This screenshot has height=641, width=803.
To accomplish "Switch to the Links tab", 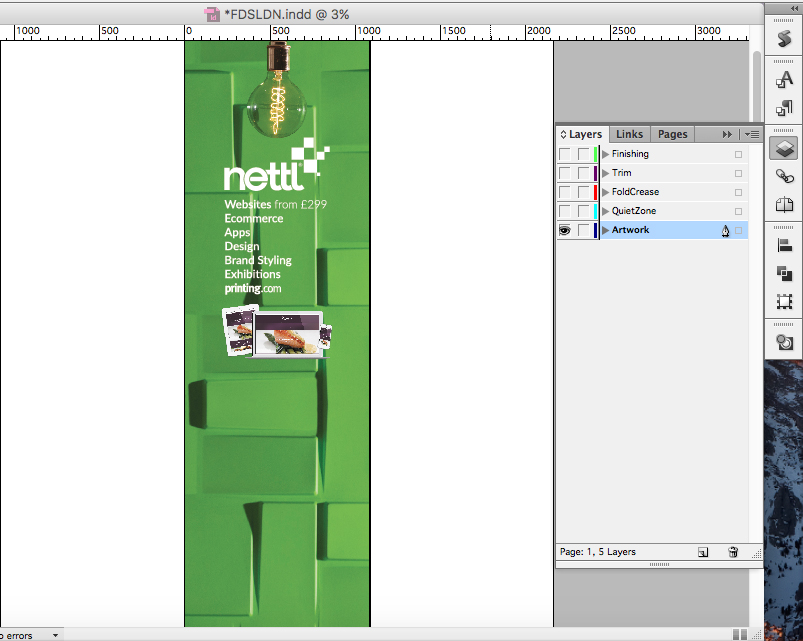I will pyautogui.click(x=629, y=134).
